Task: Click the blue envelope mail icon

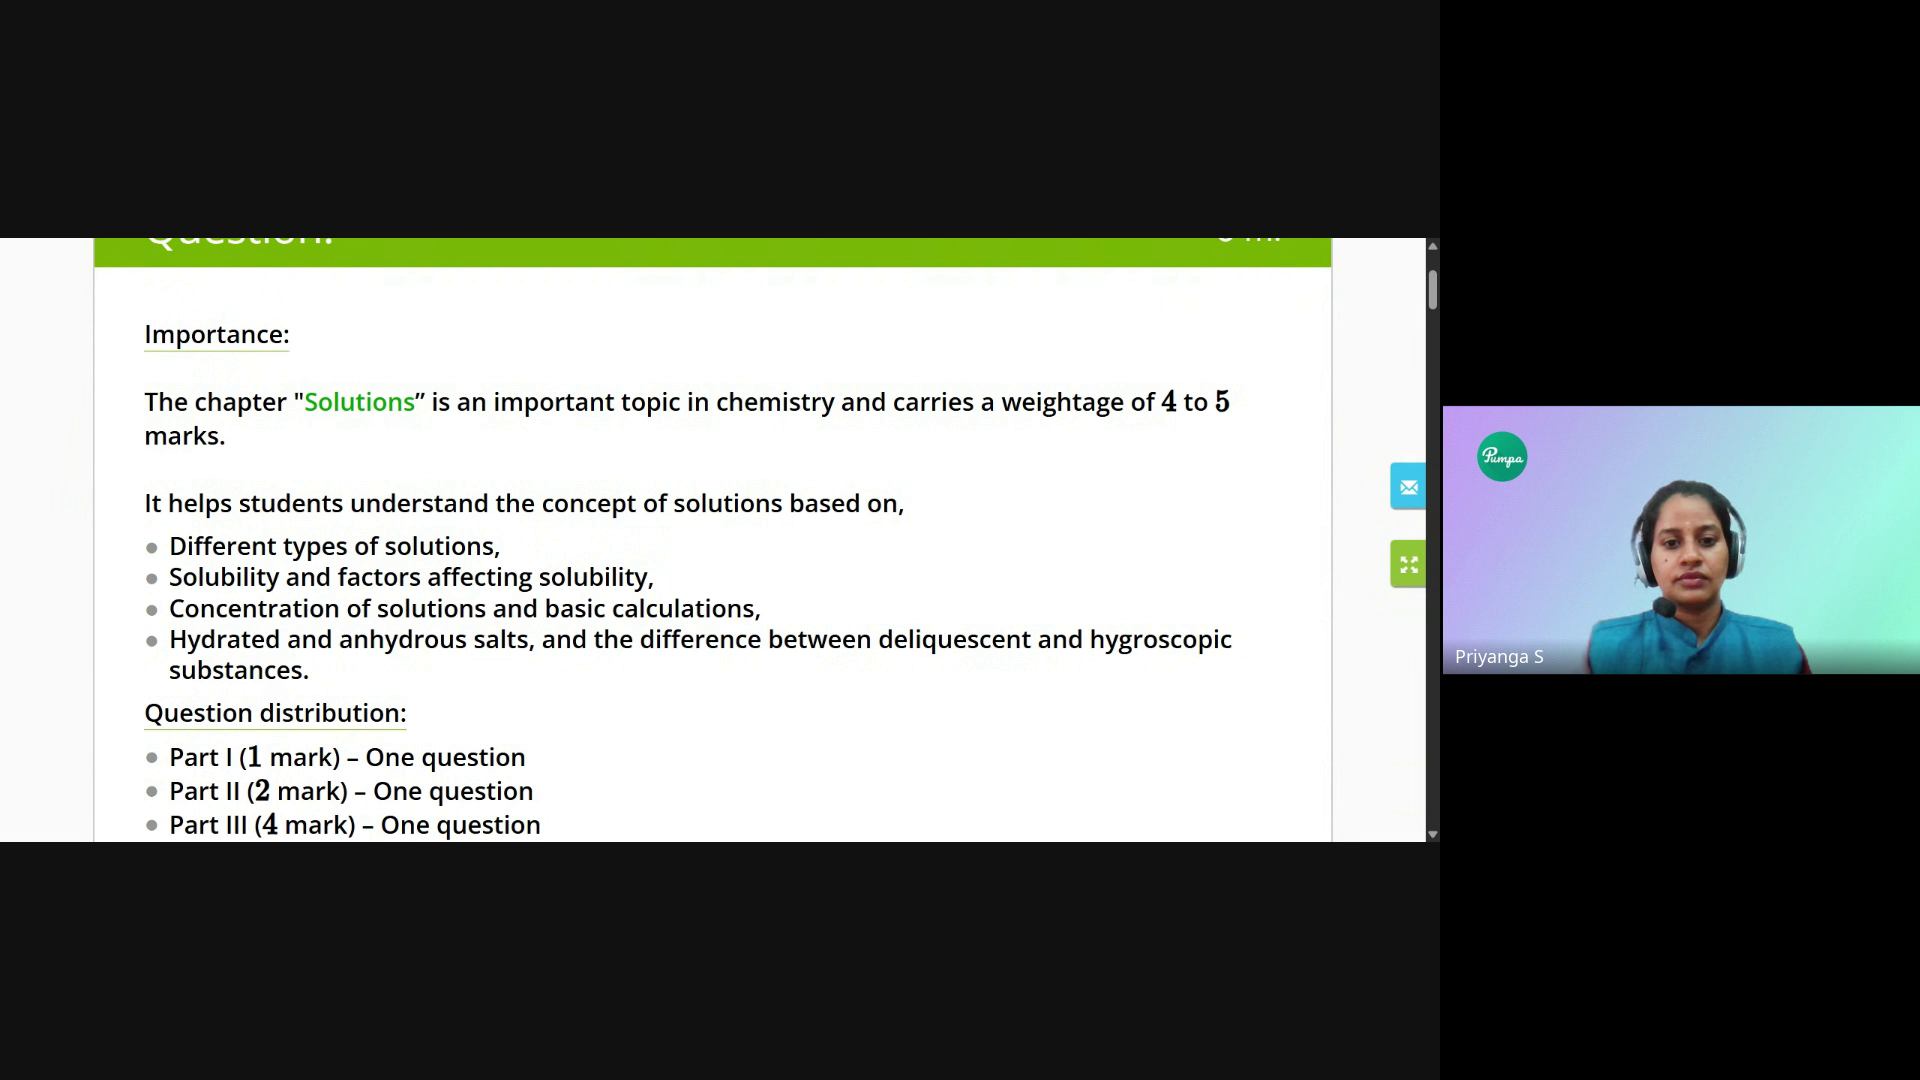Action: pyautogui.click(x=1408, y=487)
